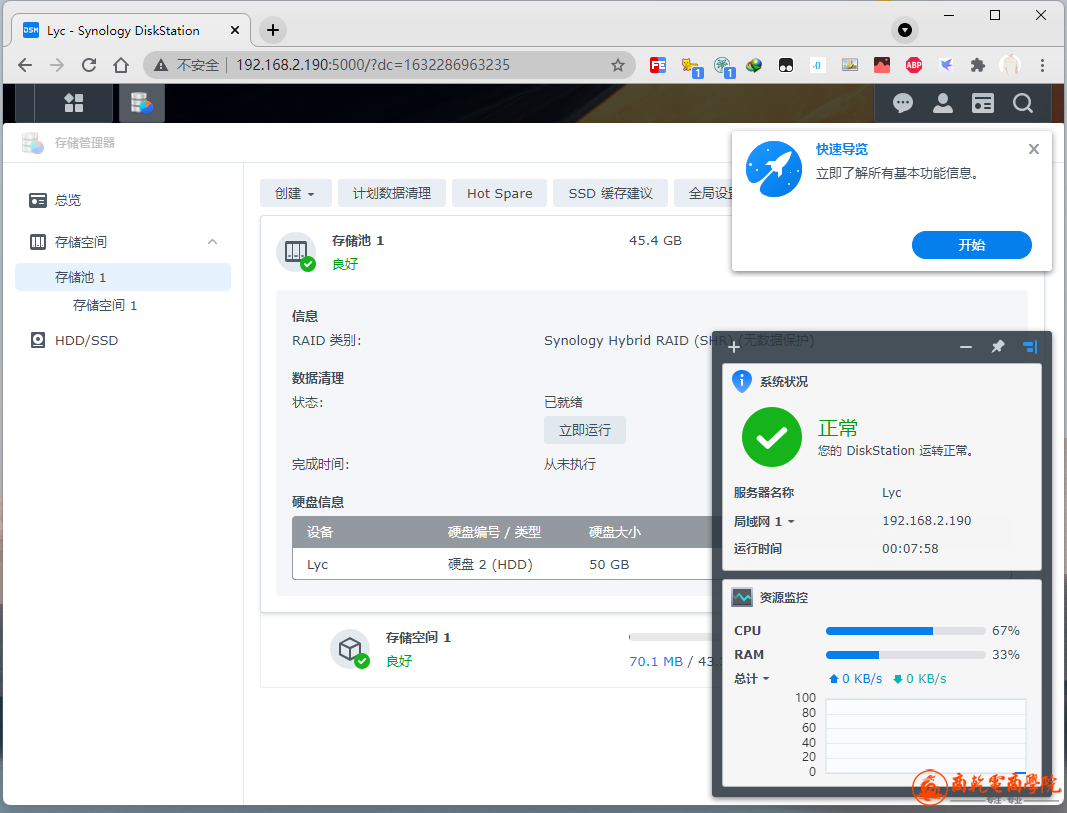Close the 快速导览 popup
The height and width of the screenshot is (813, 1067).
1034,149
